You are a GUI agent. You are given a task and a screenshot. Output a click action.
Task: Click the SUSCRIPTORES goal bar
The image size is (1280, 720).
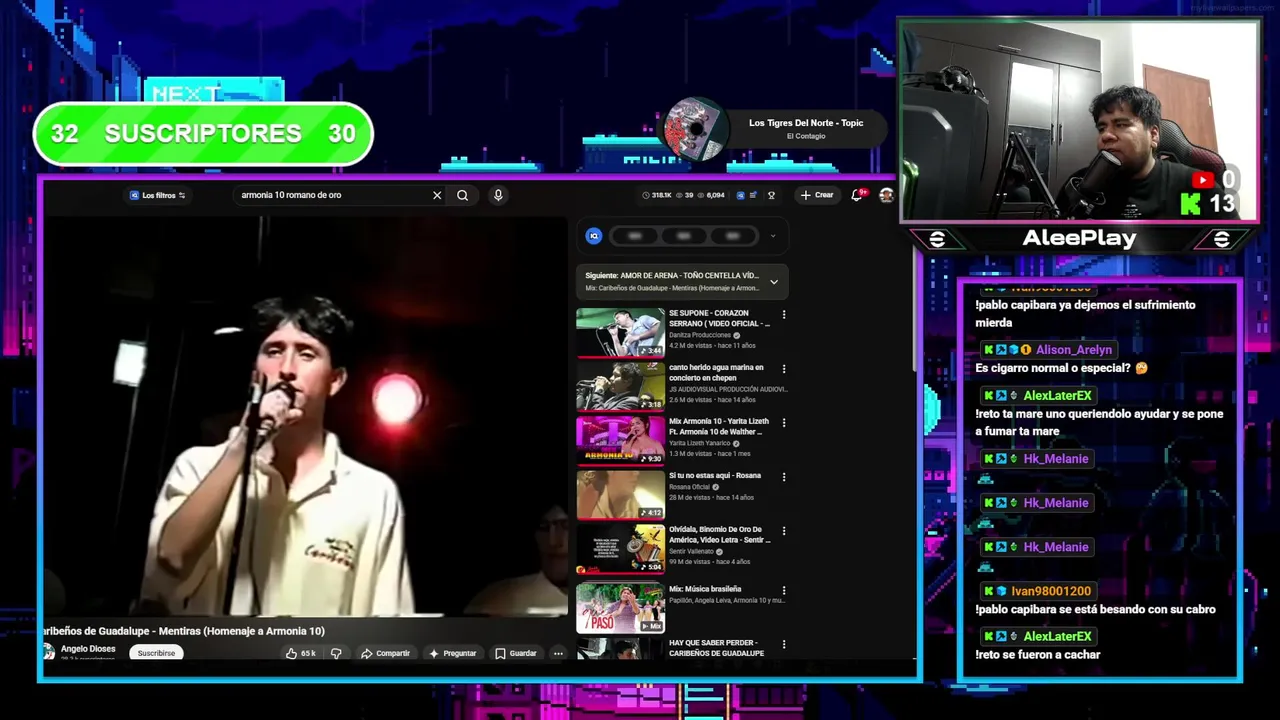pyautogui.click(x=203, y=133)
